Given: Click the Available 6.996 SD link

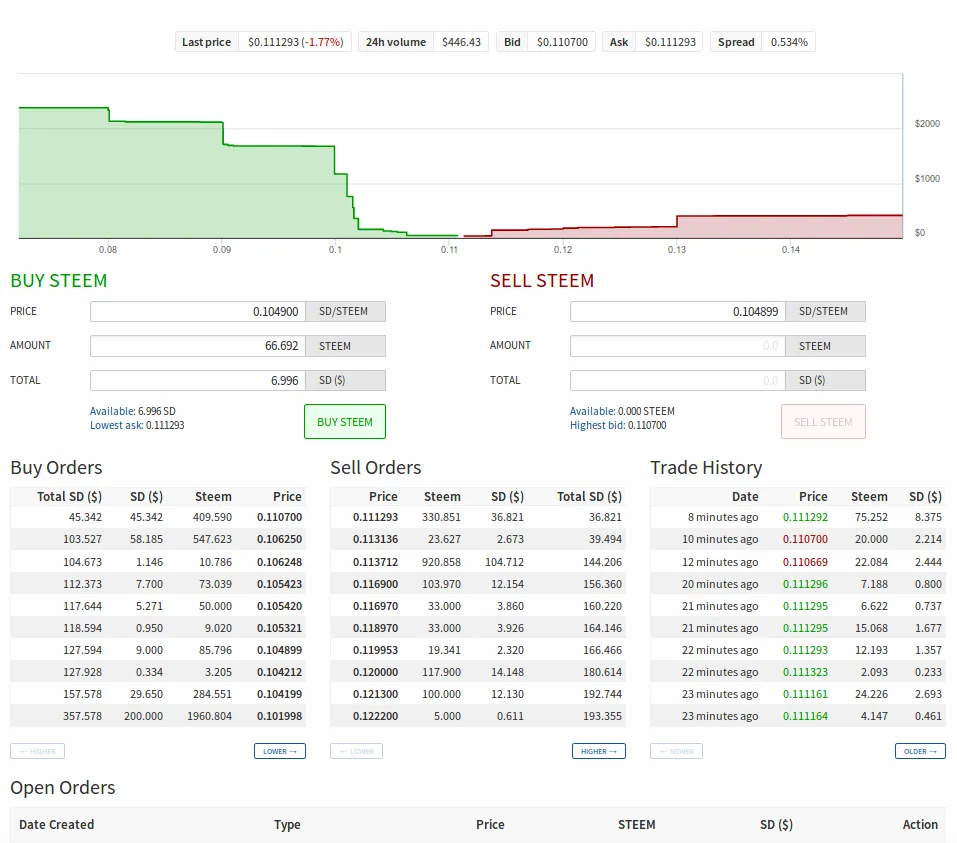Looking at the screenshot, I should pos(132,411).
